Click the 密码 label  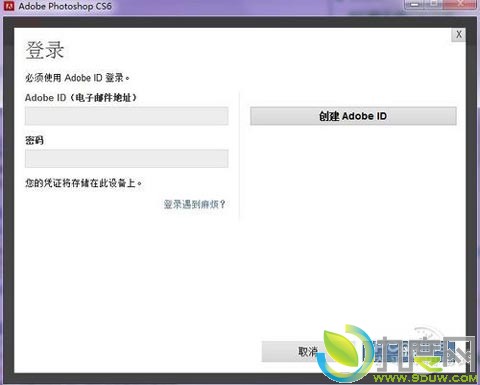34,140
